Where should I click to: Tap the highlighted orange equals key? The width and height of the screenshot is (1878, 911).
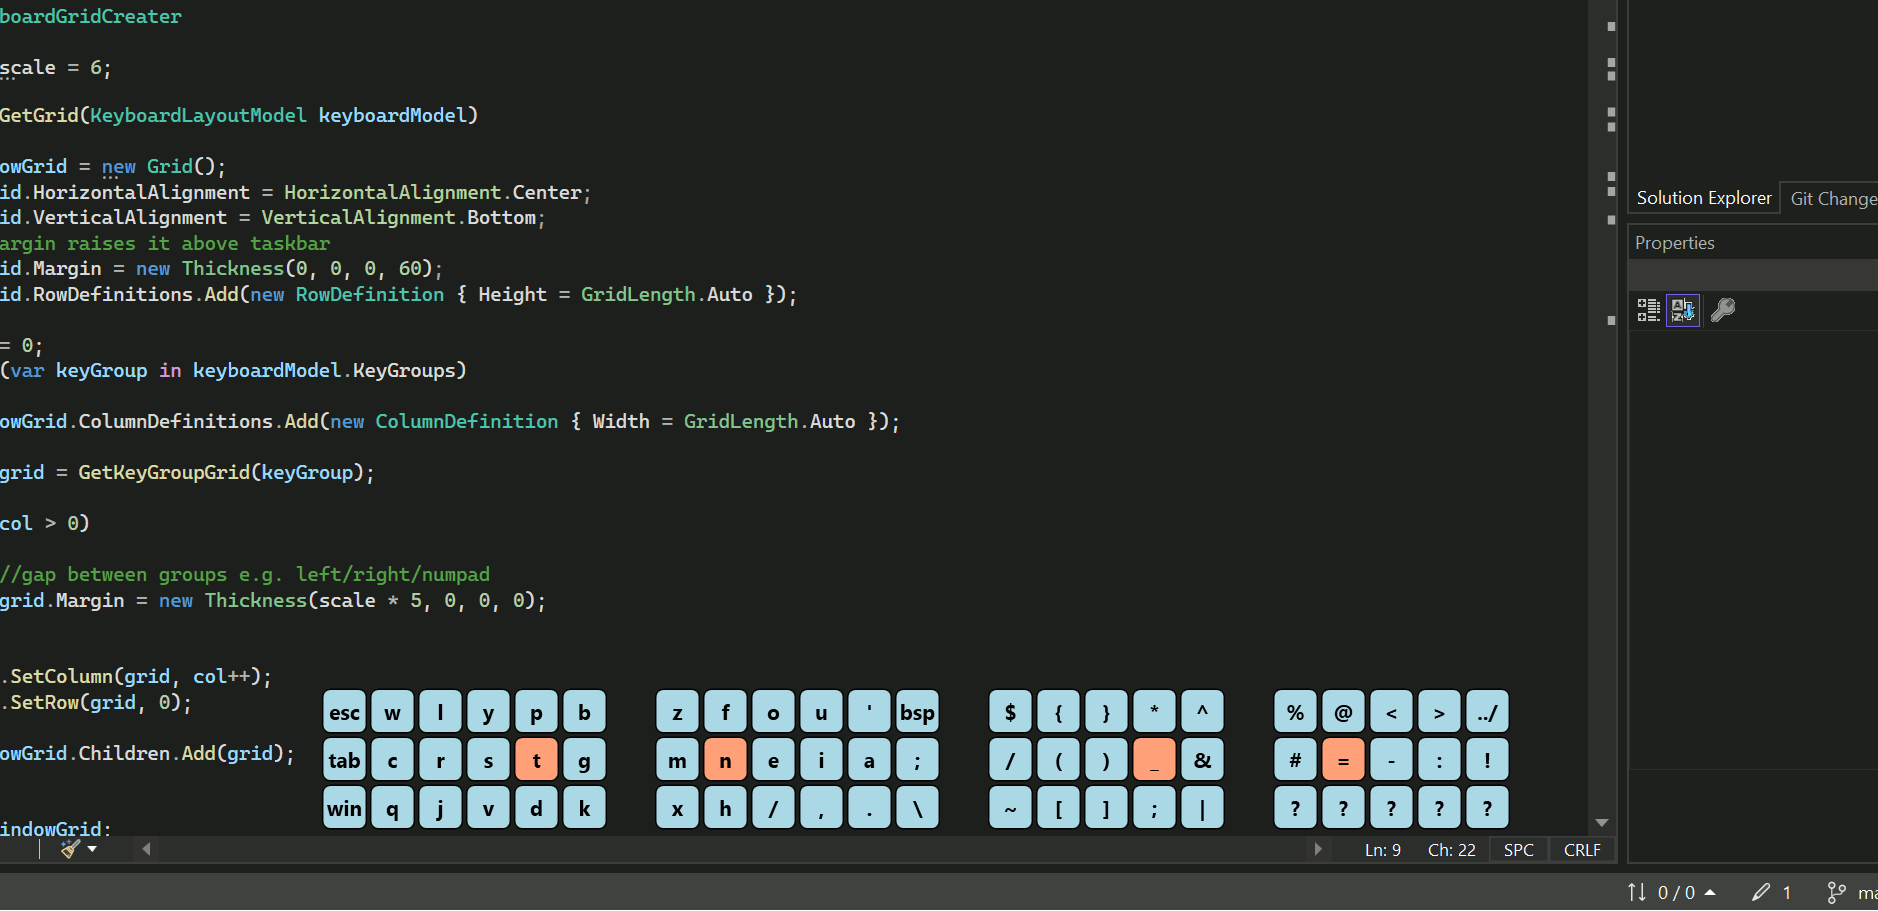[1343, 760]
